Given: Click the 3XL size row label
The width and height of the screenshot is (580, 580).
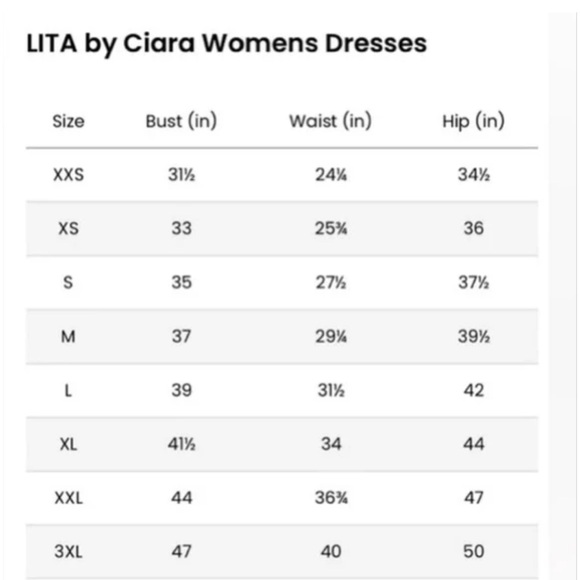Looking at the screenshot, I should tap(68, 552).
